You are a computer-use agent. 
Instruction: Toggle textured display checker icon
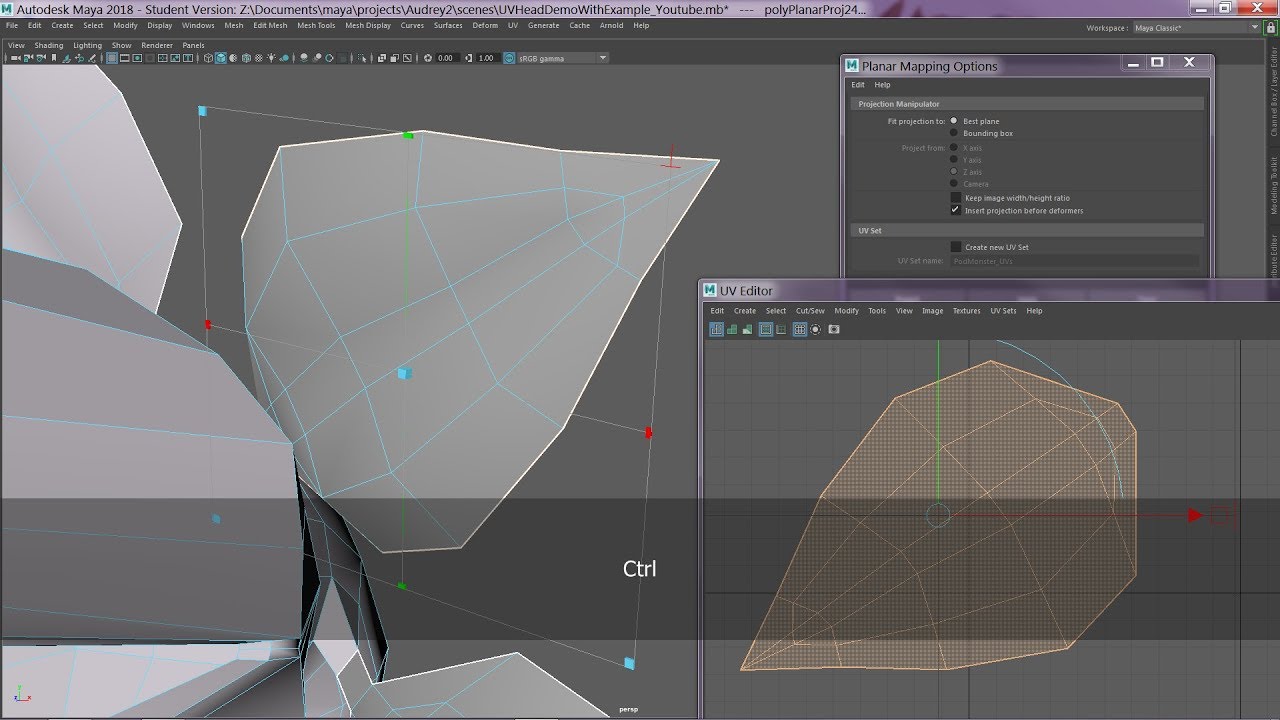tap(259, 58)
